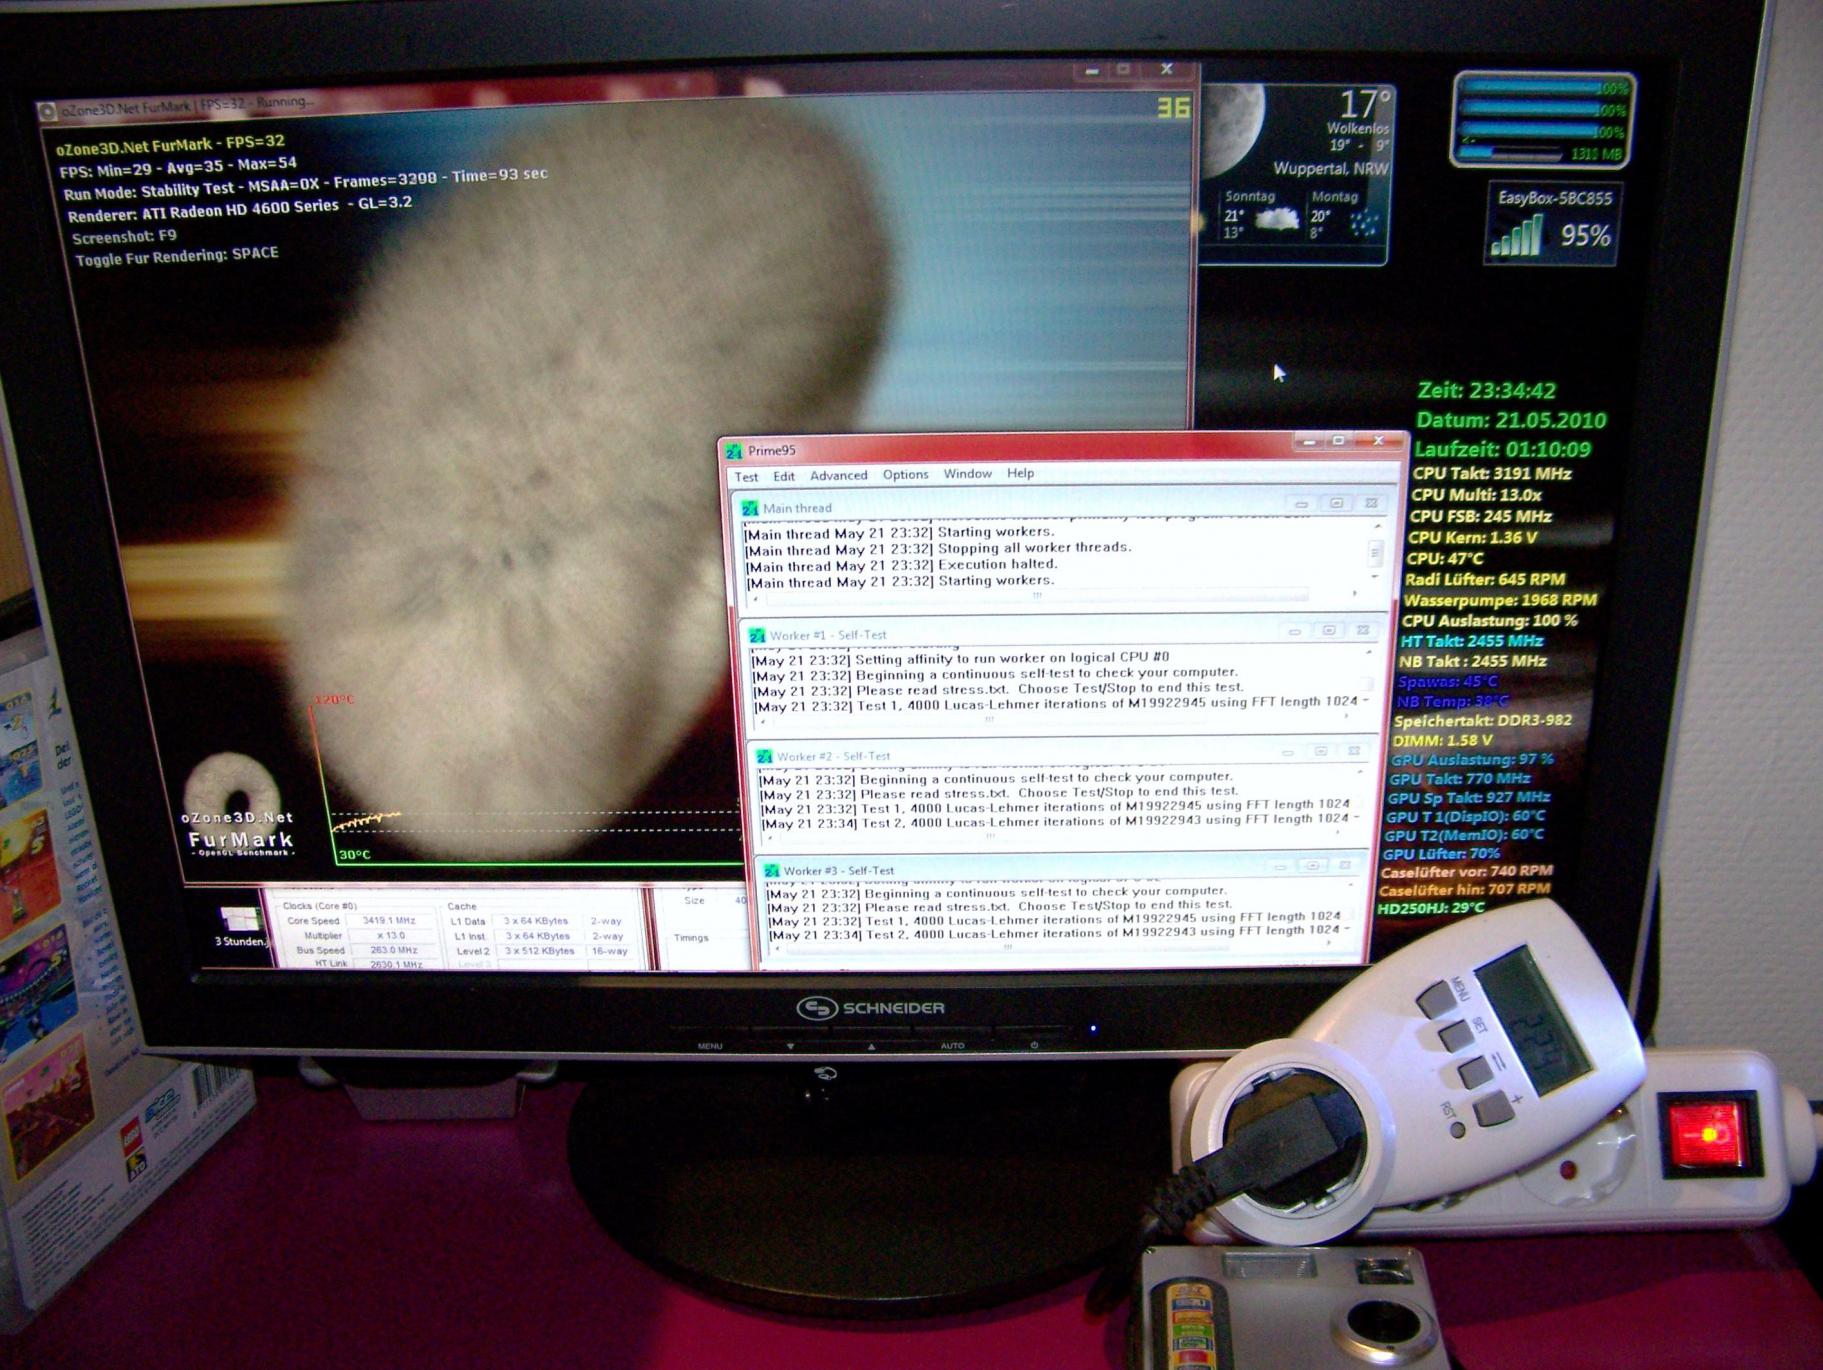
Task: Click Worker #1 'Setting affinity' log line
Action: (x=960, y=658)
